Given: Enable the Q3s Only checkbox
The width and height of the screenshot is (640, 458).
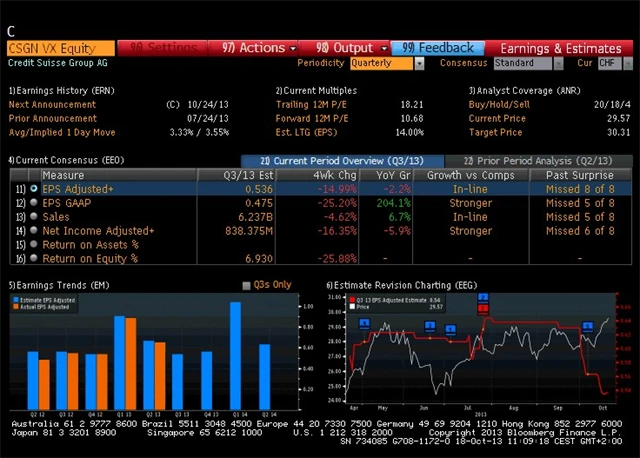Looking at the screenshot, I should [247, 286].
